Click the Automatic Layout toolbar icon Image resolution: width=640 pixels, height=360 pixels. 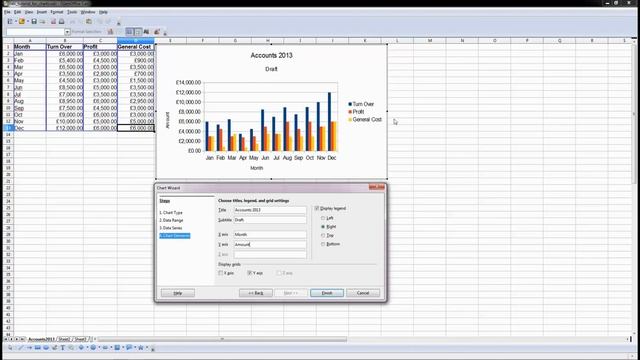tap(157, 31)
